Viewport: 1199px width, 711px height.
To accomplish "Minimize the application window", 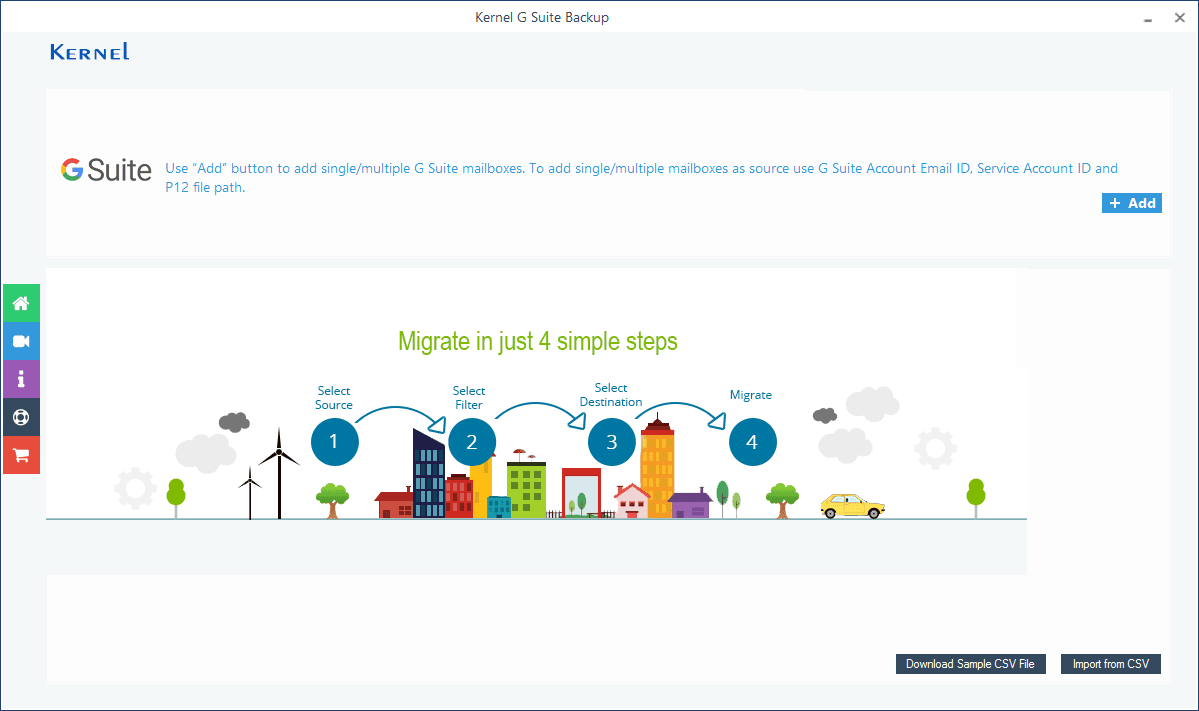I will pyautogui.click(x=1147, y=17).
